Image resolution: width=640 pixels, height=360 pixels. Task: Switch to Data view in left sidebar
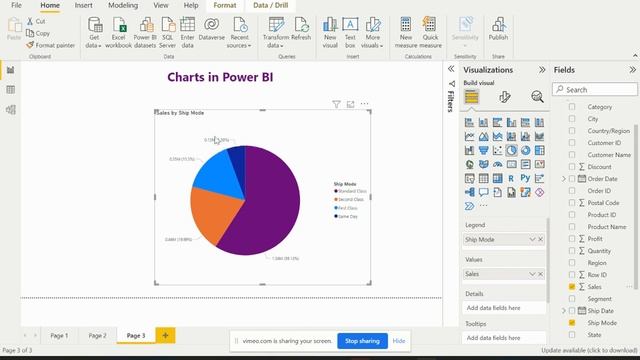pyautogui.click(x=11, y=90)
